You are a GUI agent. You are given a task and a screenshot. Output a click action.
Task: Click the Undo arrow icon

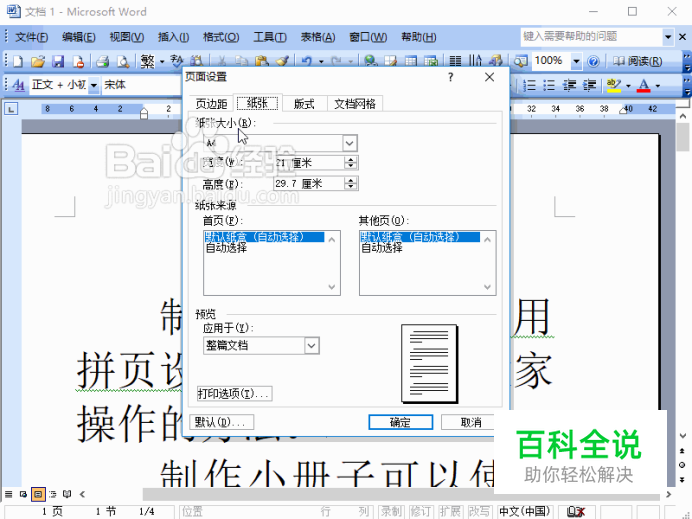coord(307,61)
